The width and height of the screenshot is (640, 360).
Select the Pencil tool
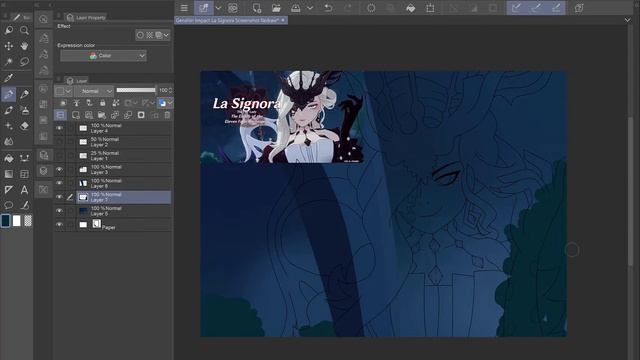pyautogui.click(x=24, y=94)
